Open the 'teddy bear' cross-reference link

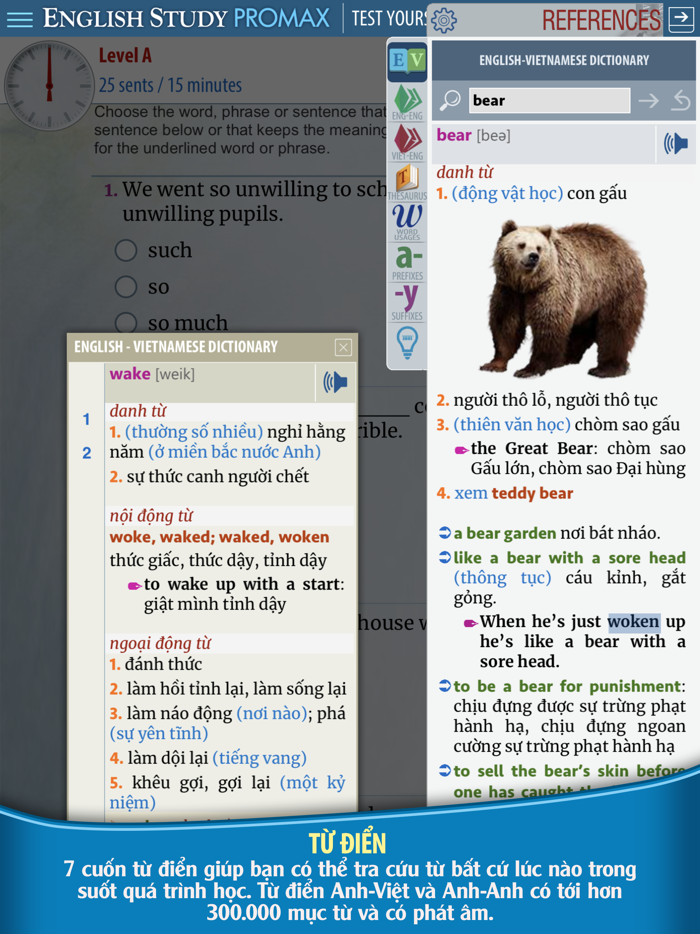coord(532,493)
